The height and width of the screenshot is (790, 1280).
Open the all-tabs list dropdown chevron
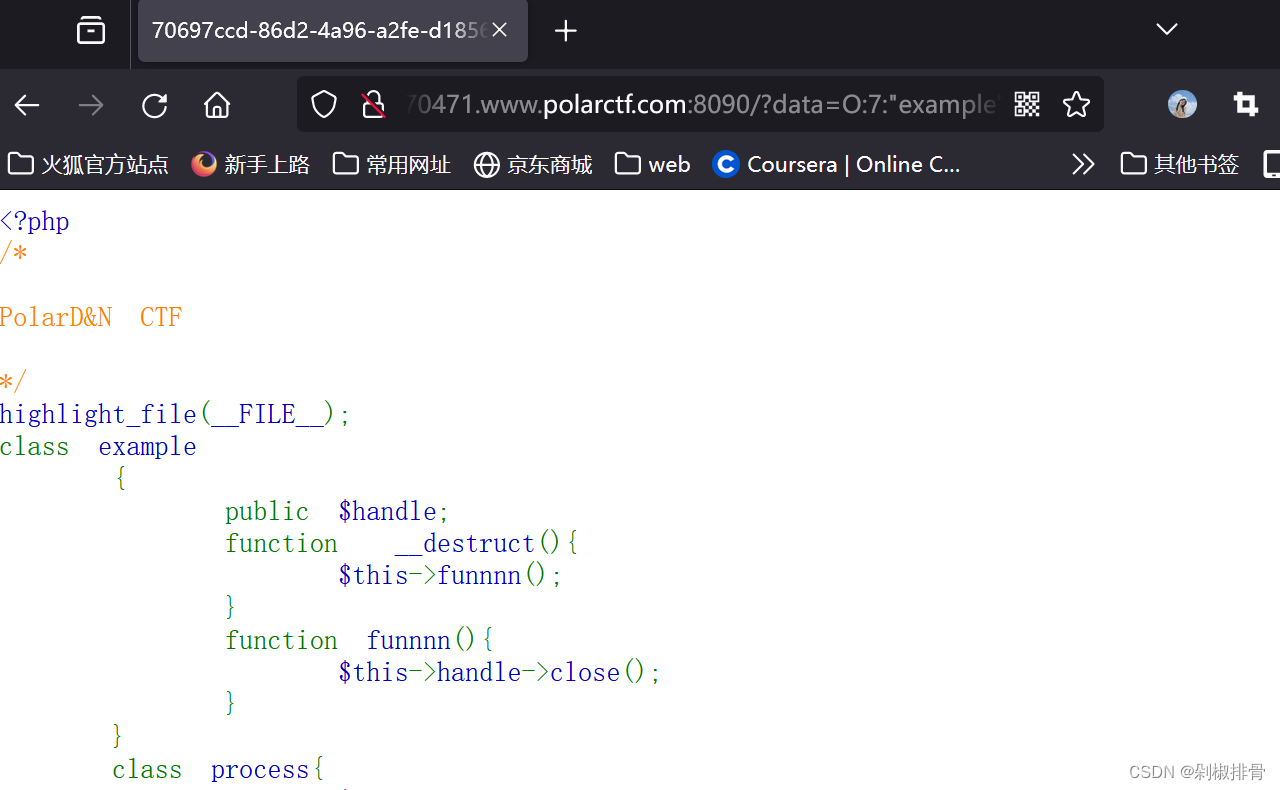(x=1166, y=30)
